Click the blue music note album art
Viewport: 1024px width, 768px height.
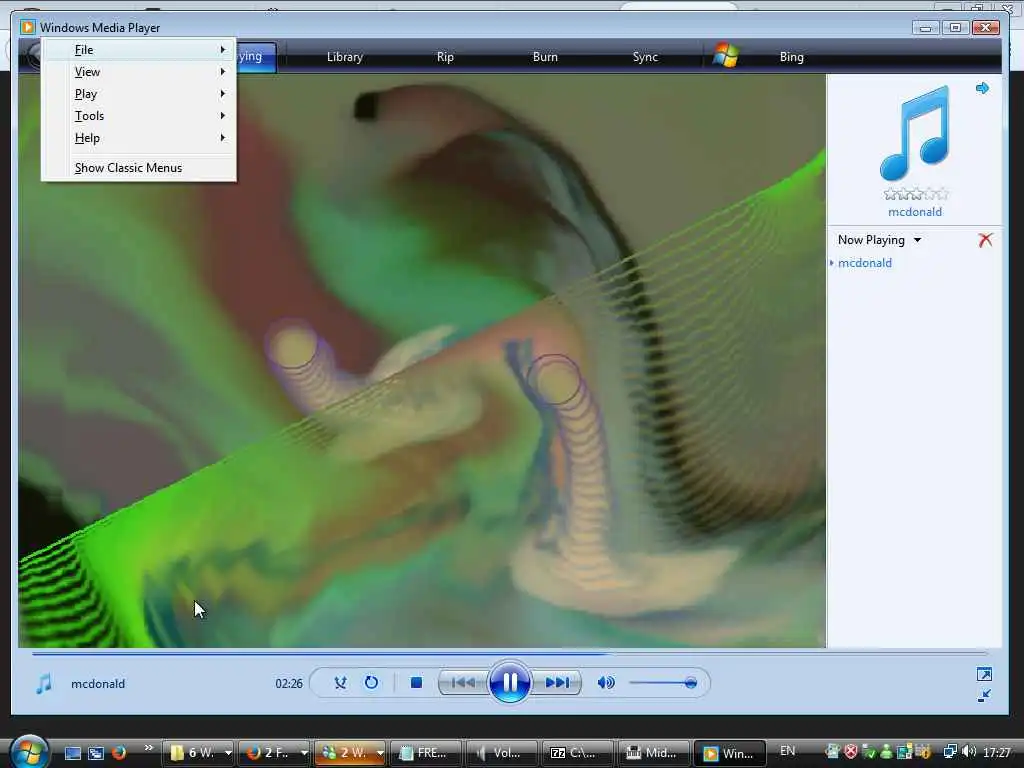click(x=914, y=133)
